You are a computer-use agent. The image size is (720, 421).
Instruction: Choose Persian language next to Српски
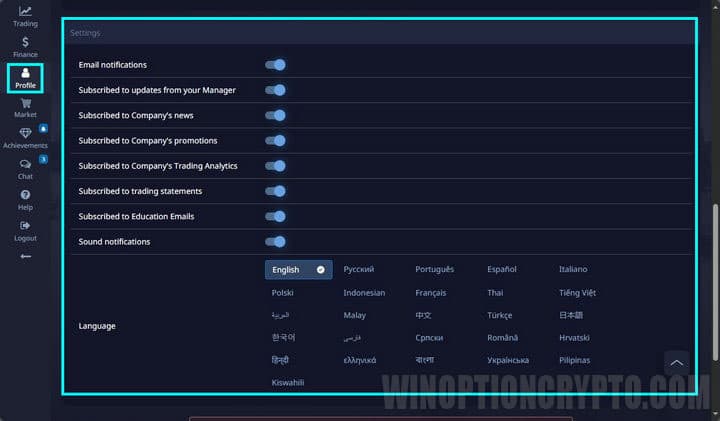point(352,338)
